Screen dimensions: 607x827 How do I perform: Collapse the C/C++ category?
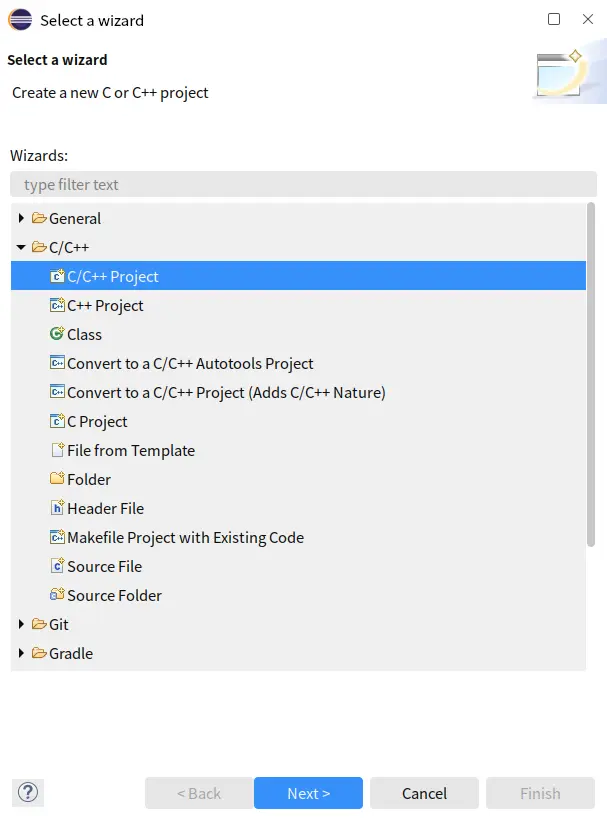[21, 248]
